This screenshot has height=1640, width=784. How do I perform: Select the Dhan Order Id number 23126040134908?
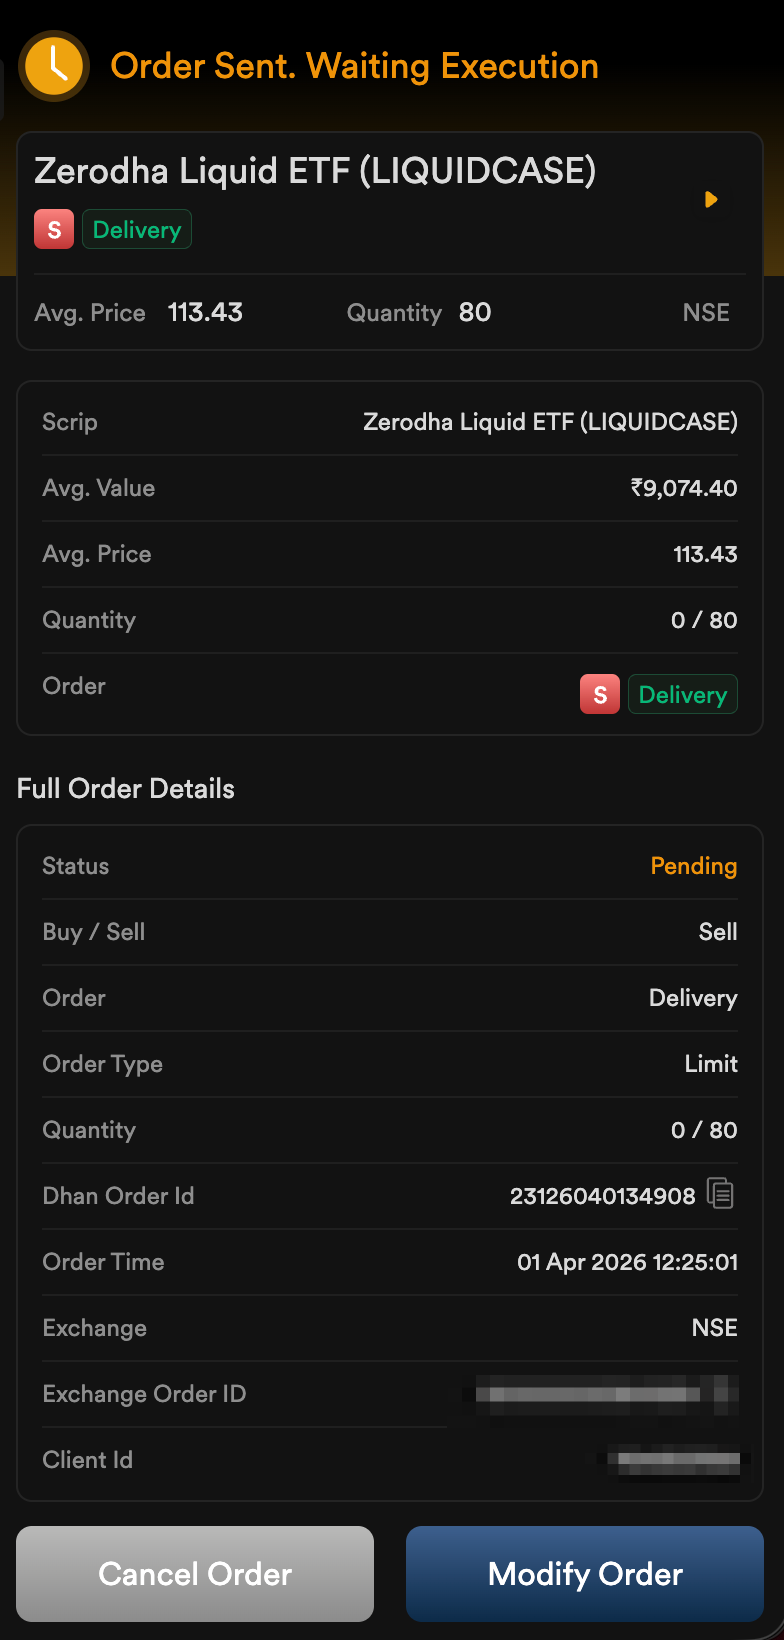coord(602,1196)
